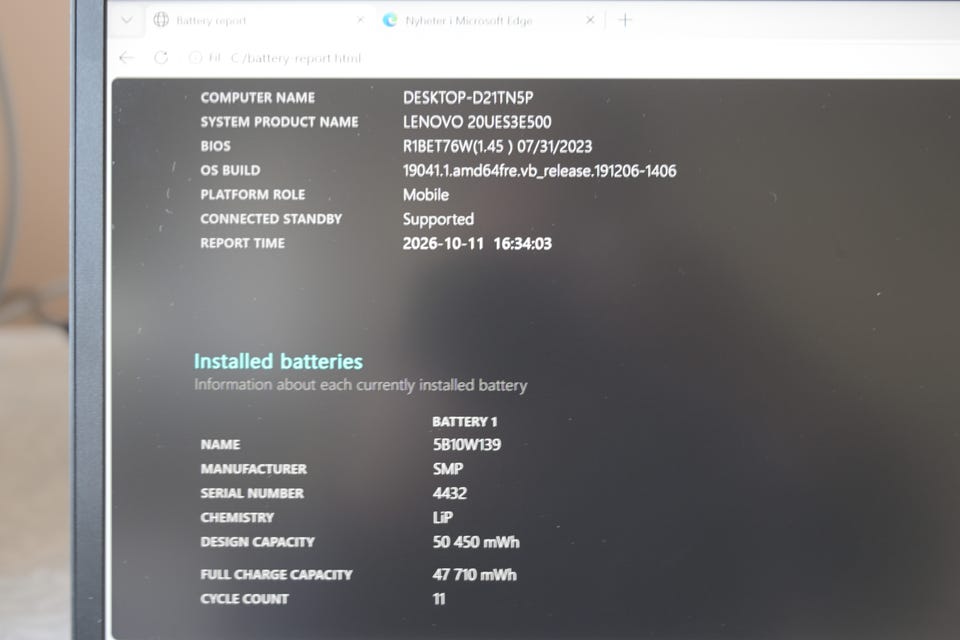
Task: Select report time '2026-10-11 16:34:03'
Action: pyautogui.click(x=477, y=244)
